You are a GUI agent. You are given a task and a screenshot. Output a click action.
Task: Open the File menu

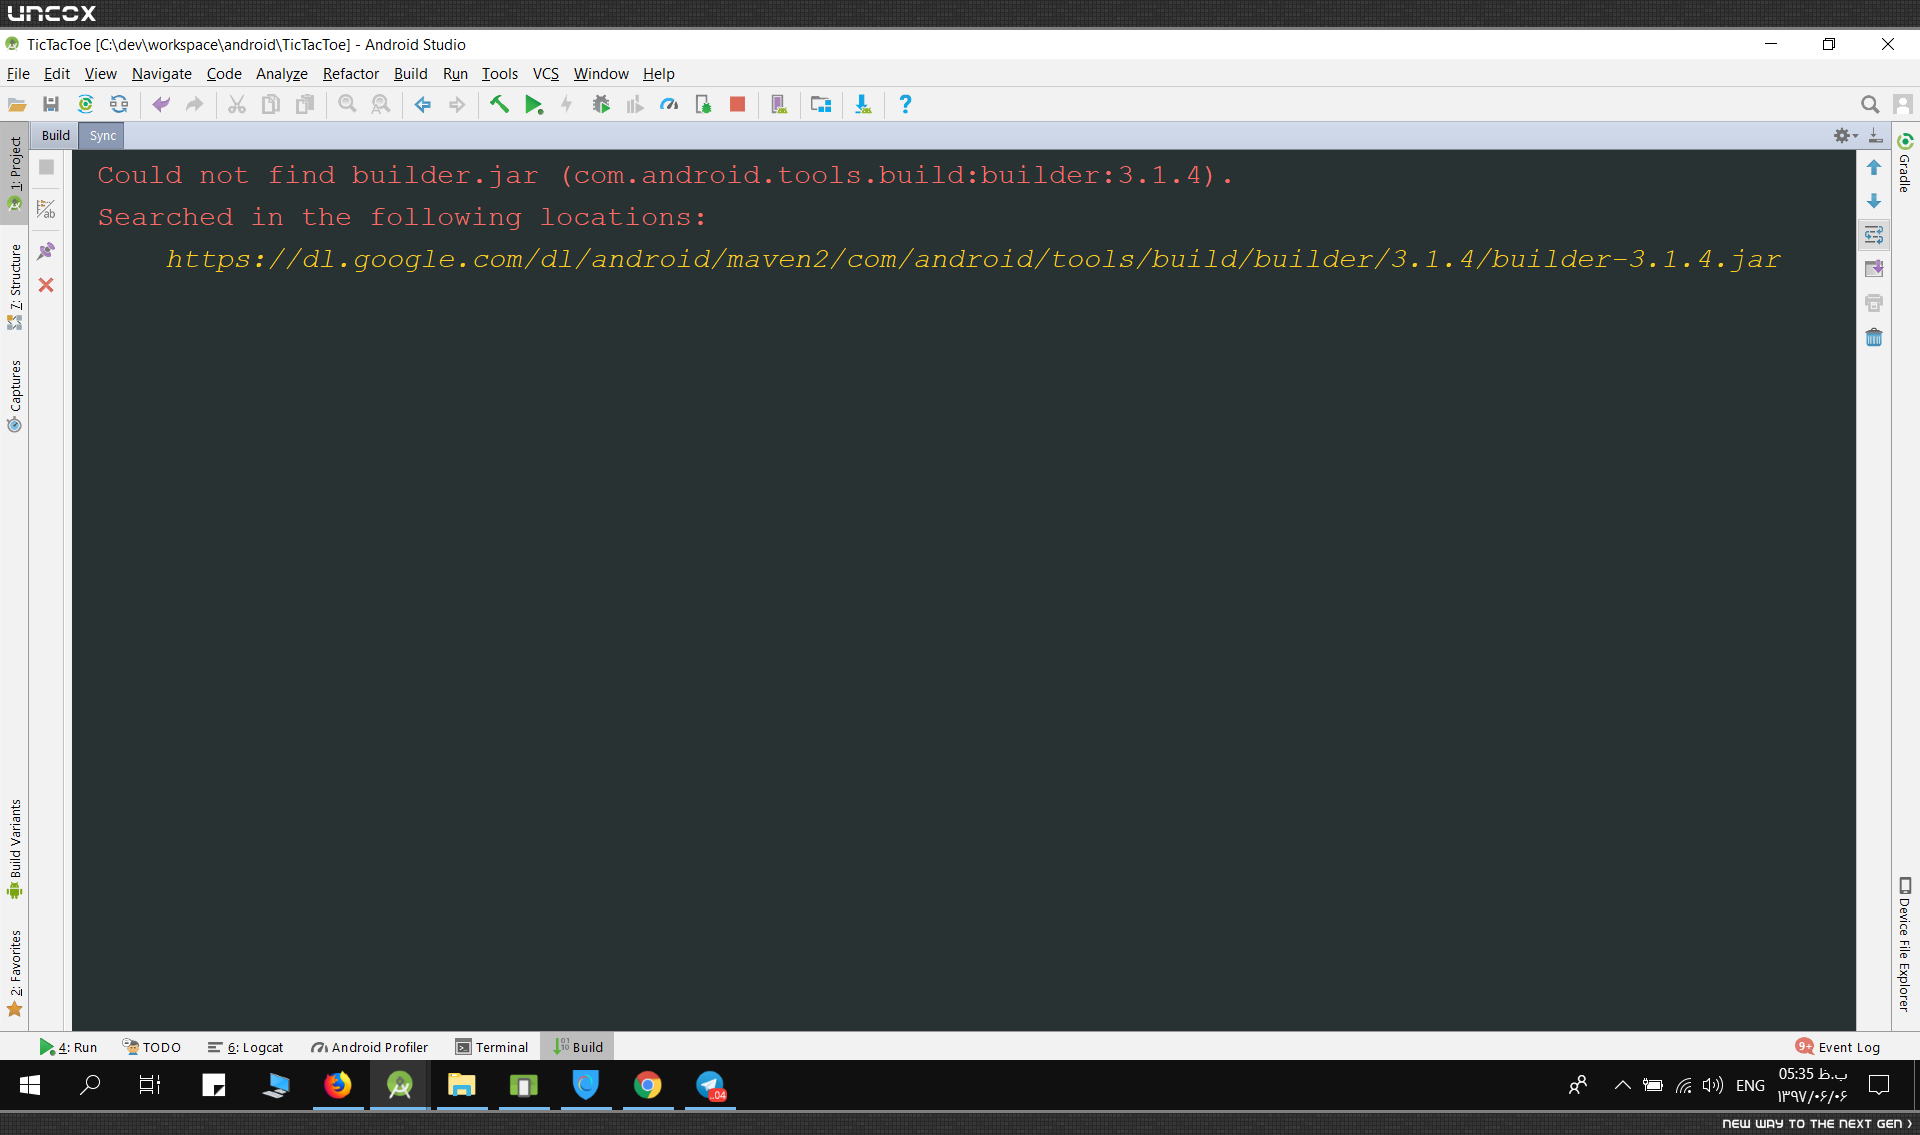pyautogui.click(x=18, y=73)
